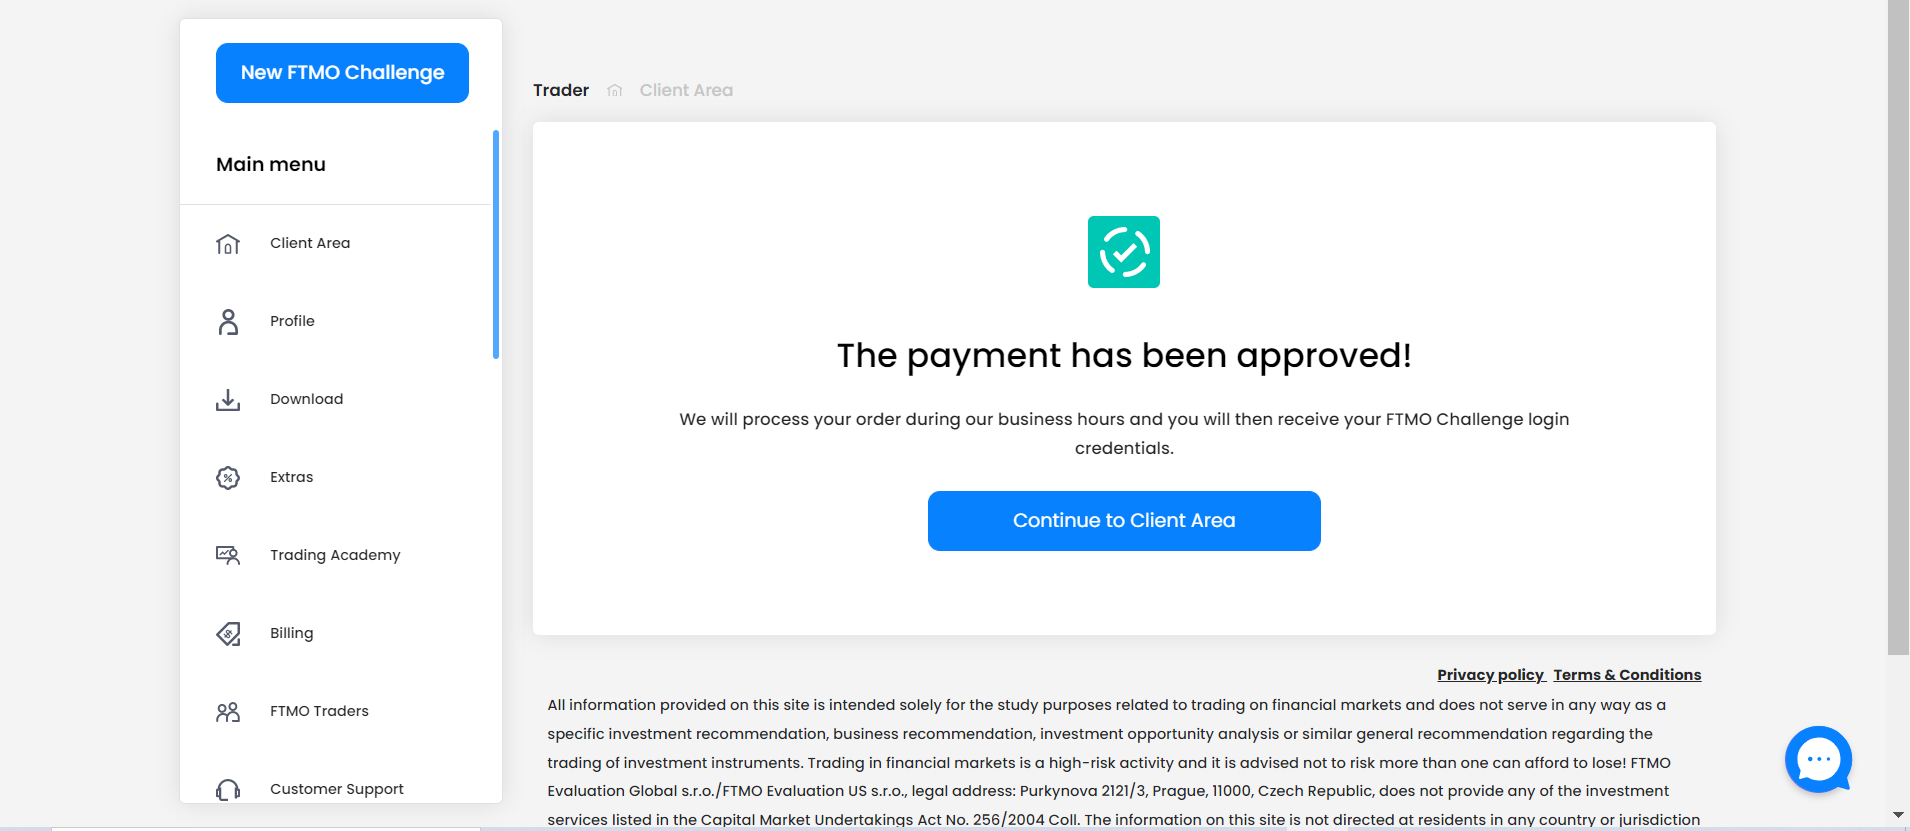Click the FTMO Traders people icon

pyautogui.click(x=228, y=712)
